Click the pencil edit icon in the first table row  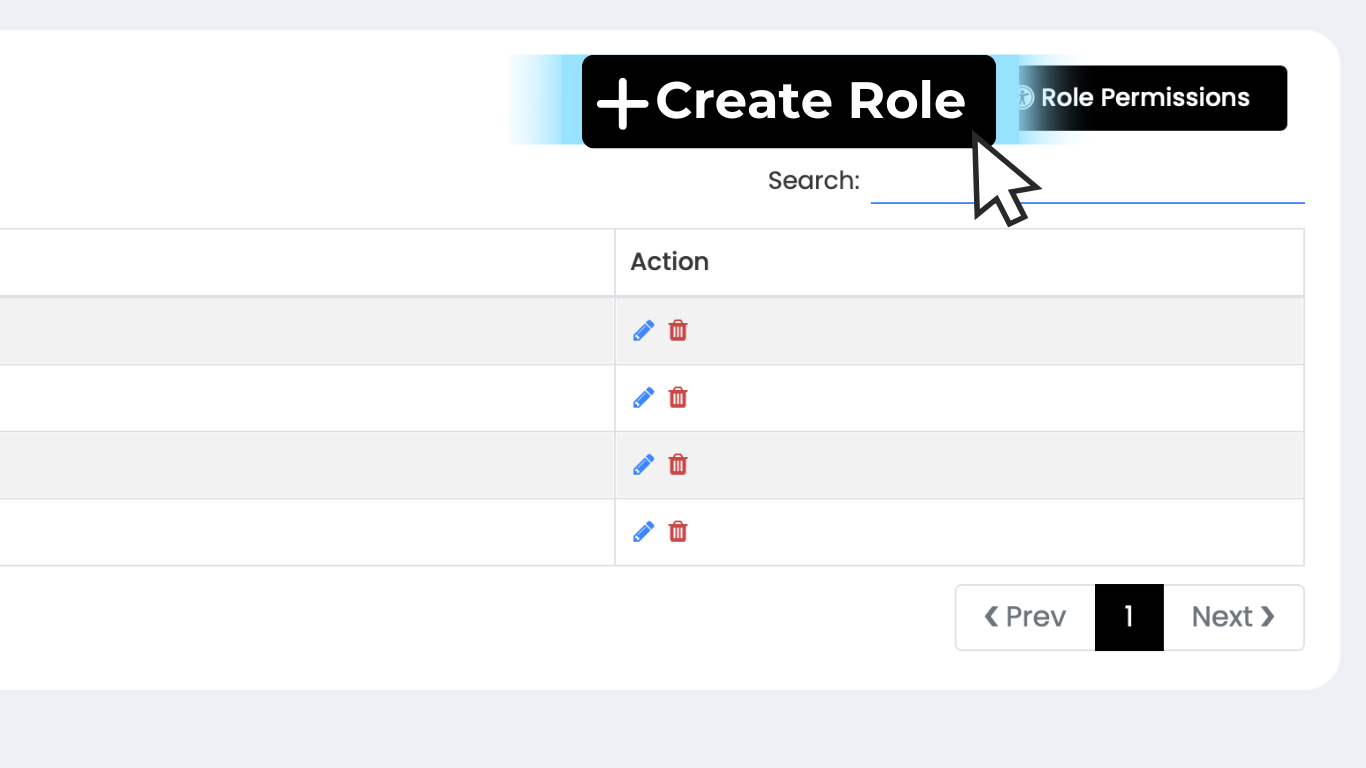[644, 331]
